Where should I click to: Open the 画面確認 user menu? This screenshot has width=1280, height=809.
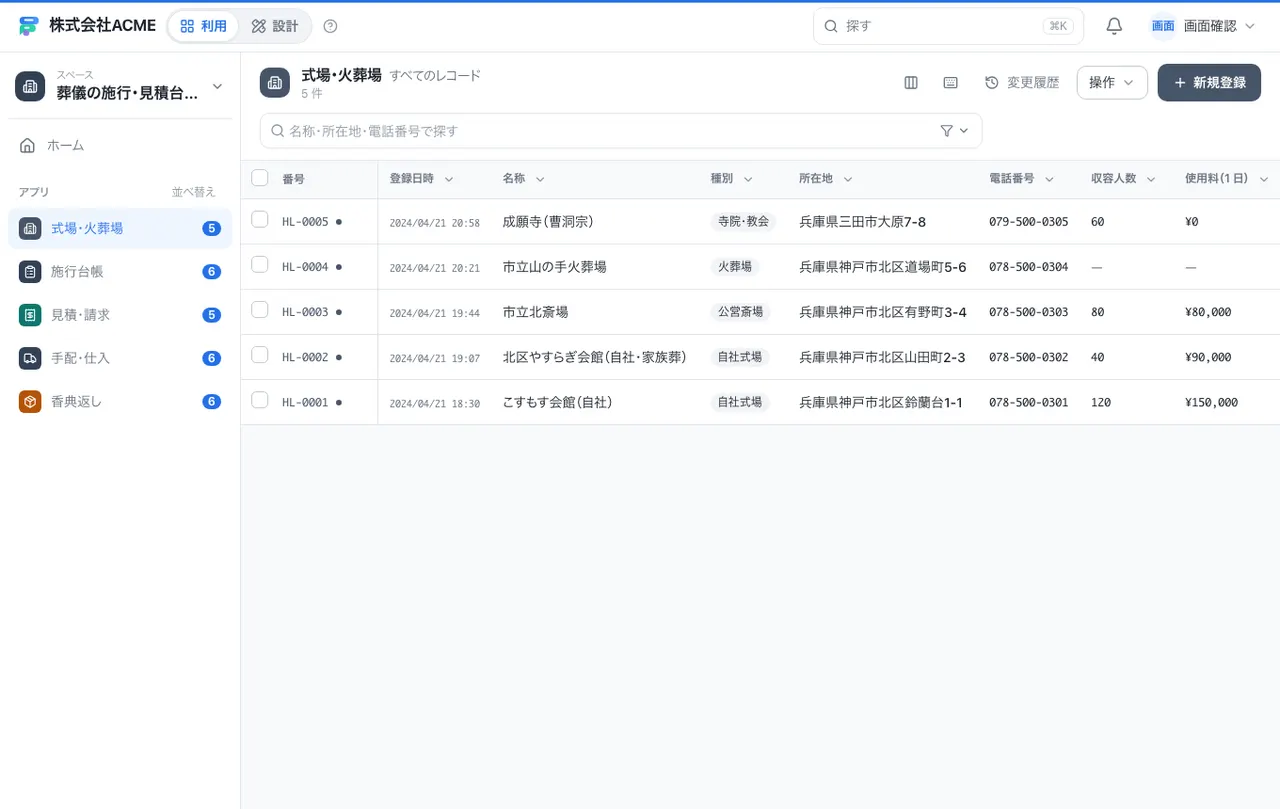click(x=1203, y=26)
